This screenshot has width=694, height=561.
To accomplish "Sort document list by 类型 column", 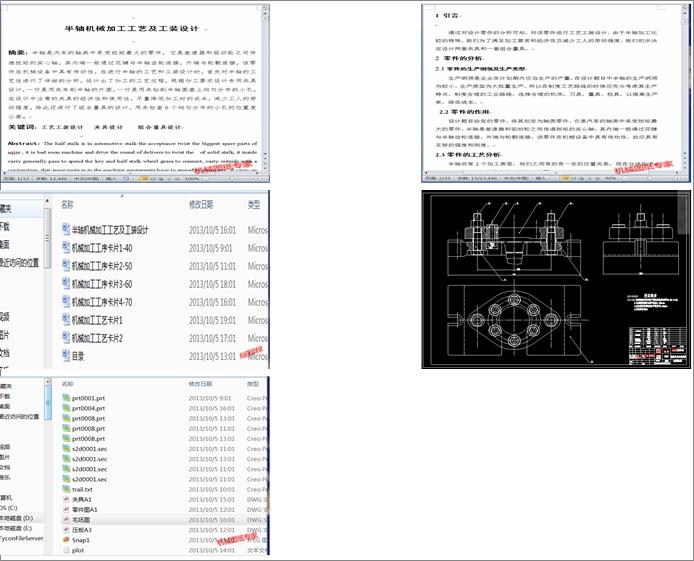I will 254,204.
